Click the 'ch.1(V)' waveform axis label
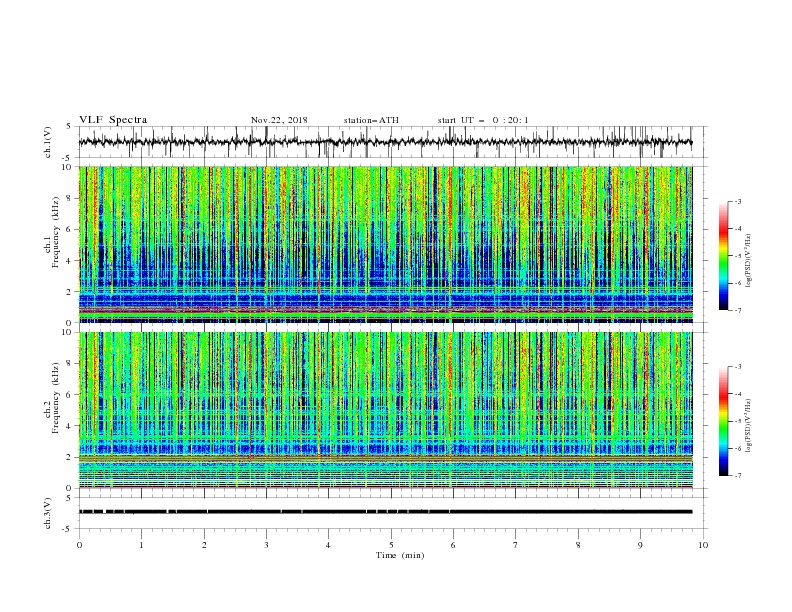This screenshot has height=612, width=792. tap(48, 142)
